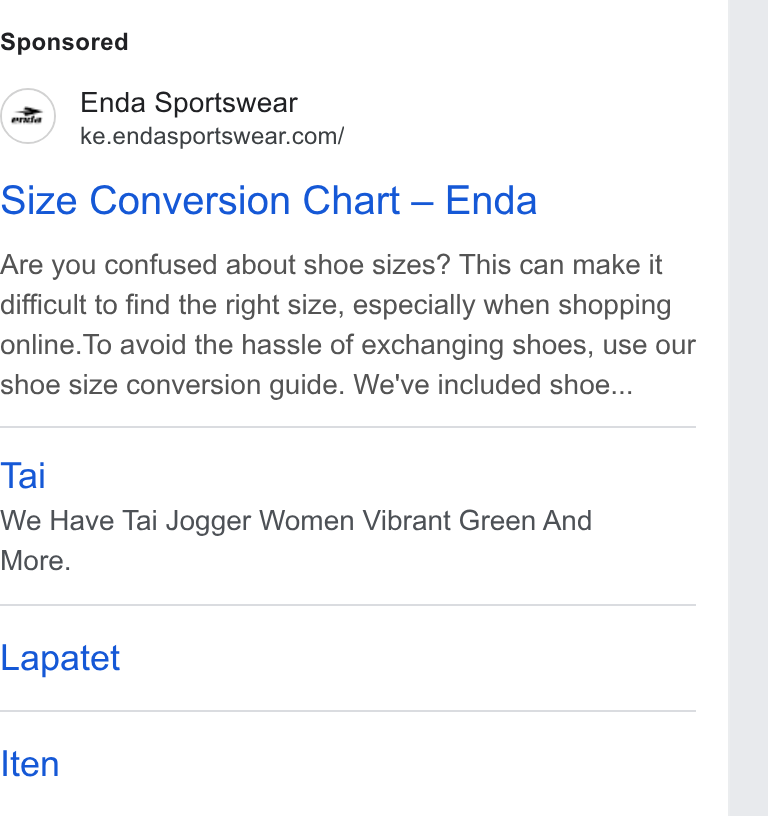Open the Size Conversion Chart – Enda headline

tap(268, 200)
